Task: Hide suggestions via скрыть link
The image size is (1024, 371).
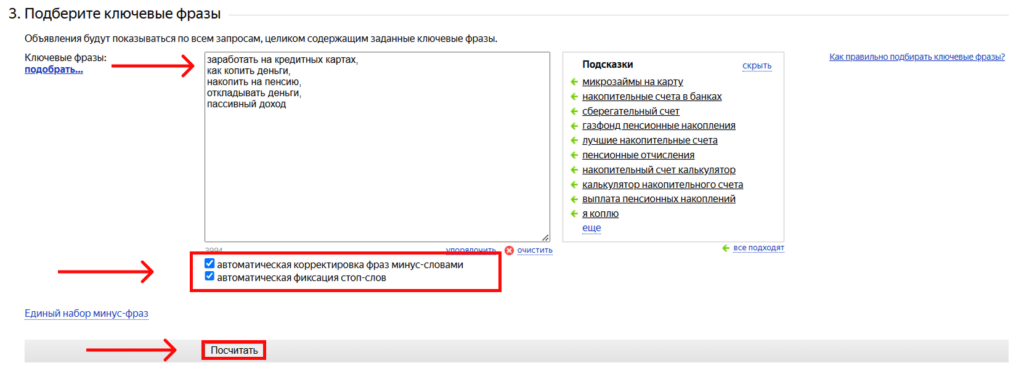Action: (757, 66)
